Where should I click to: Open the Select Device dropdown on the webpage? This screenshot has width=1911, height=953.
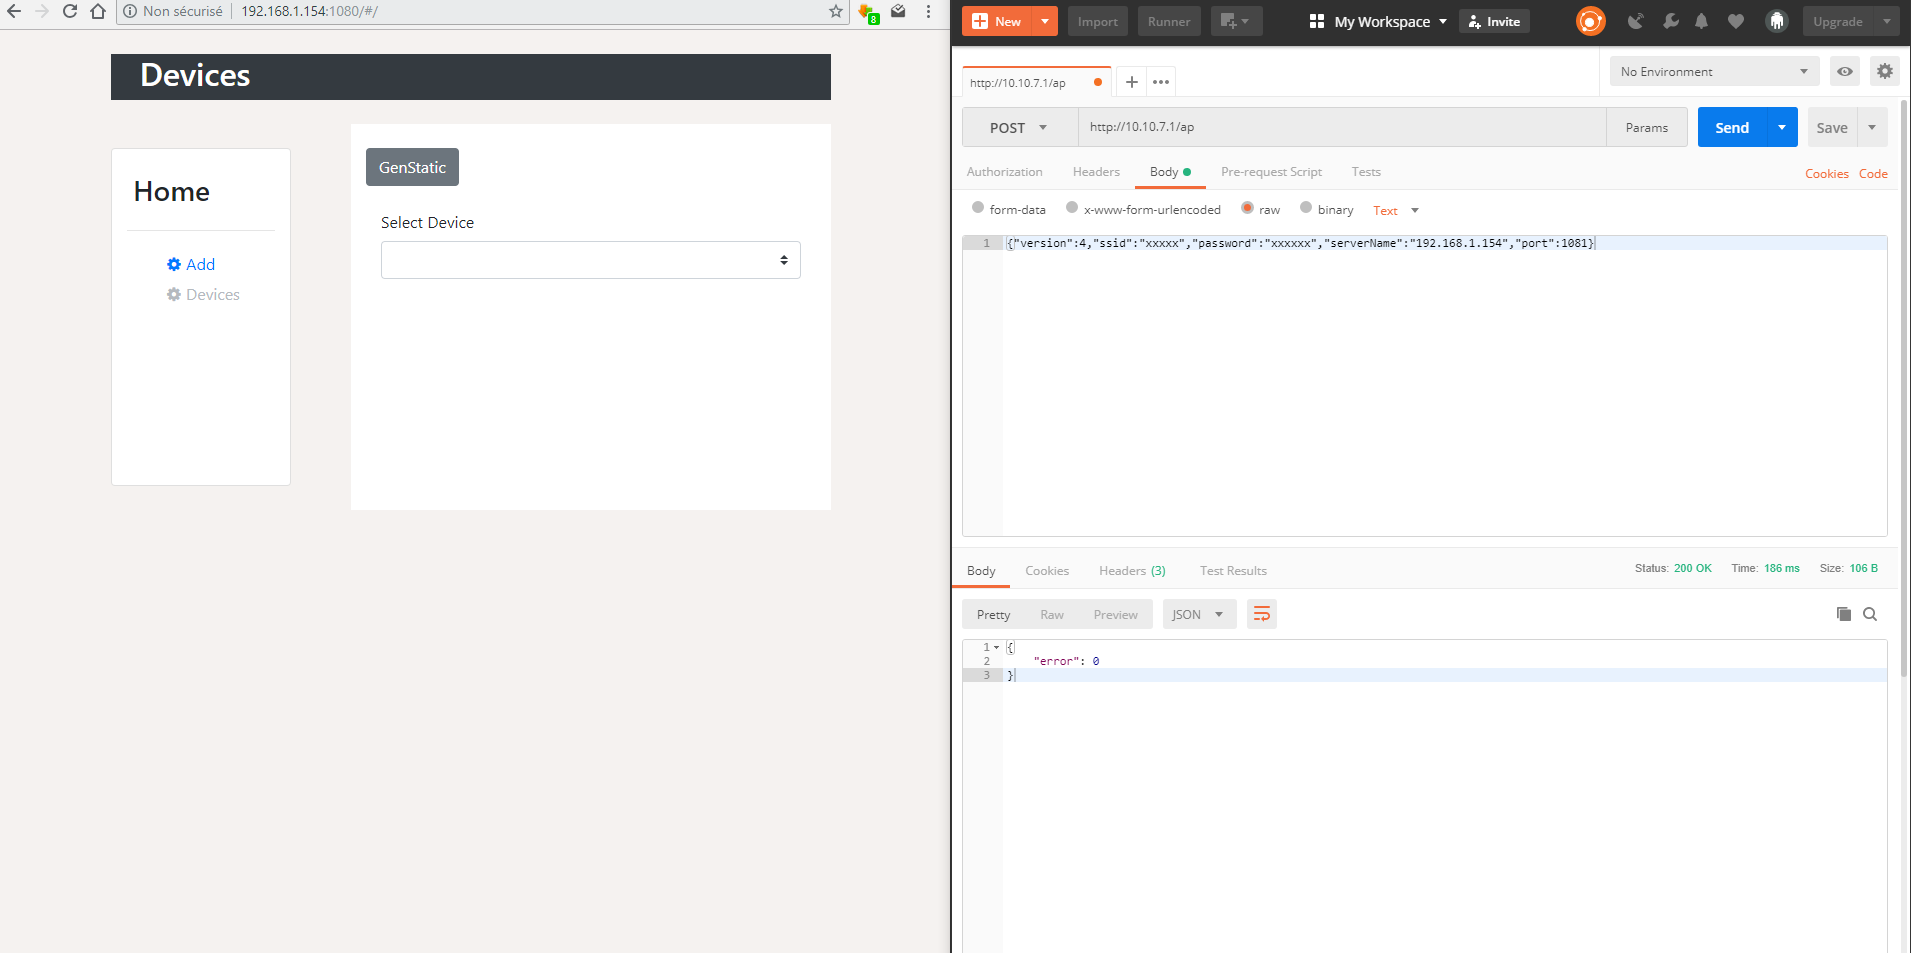(589, 259)
